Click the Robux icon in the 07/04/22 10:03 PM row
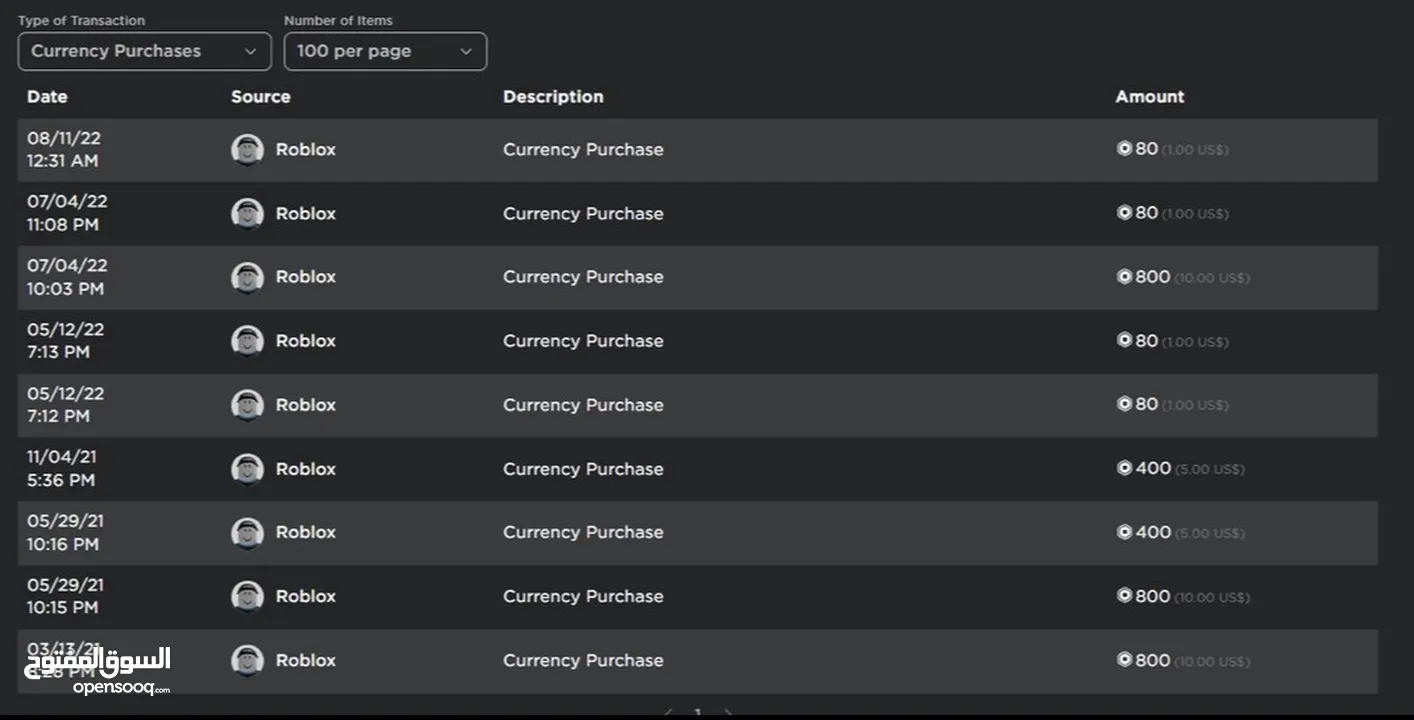Screen dimensions: 1414x720 tap(1124, 276)
